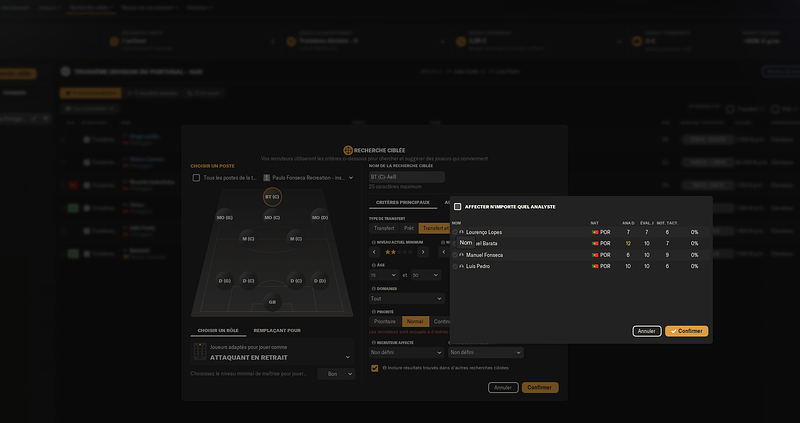
Task: Click the headset icon beside Manuel Fonseca
Action: coord(462,255)
